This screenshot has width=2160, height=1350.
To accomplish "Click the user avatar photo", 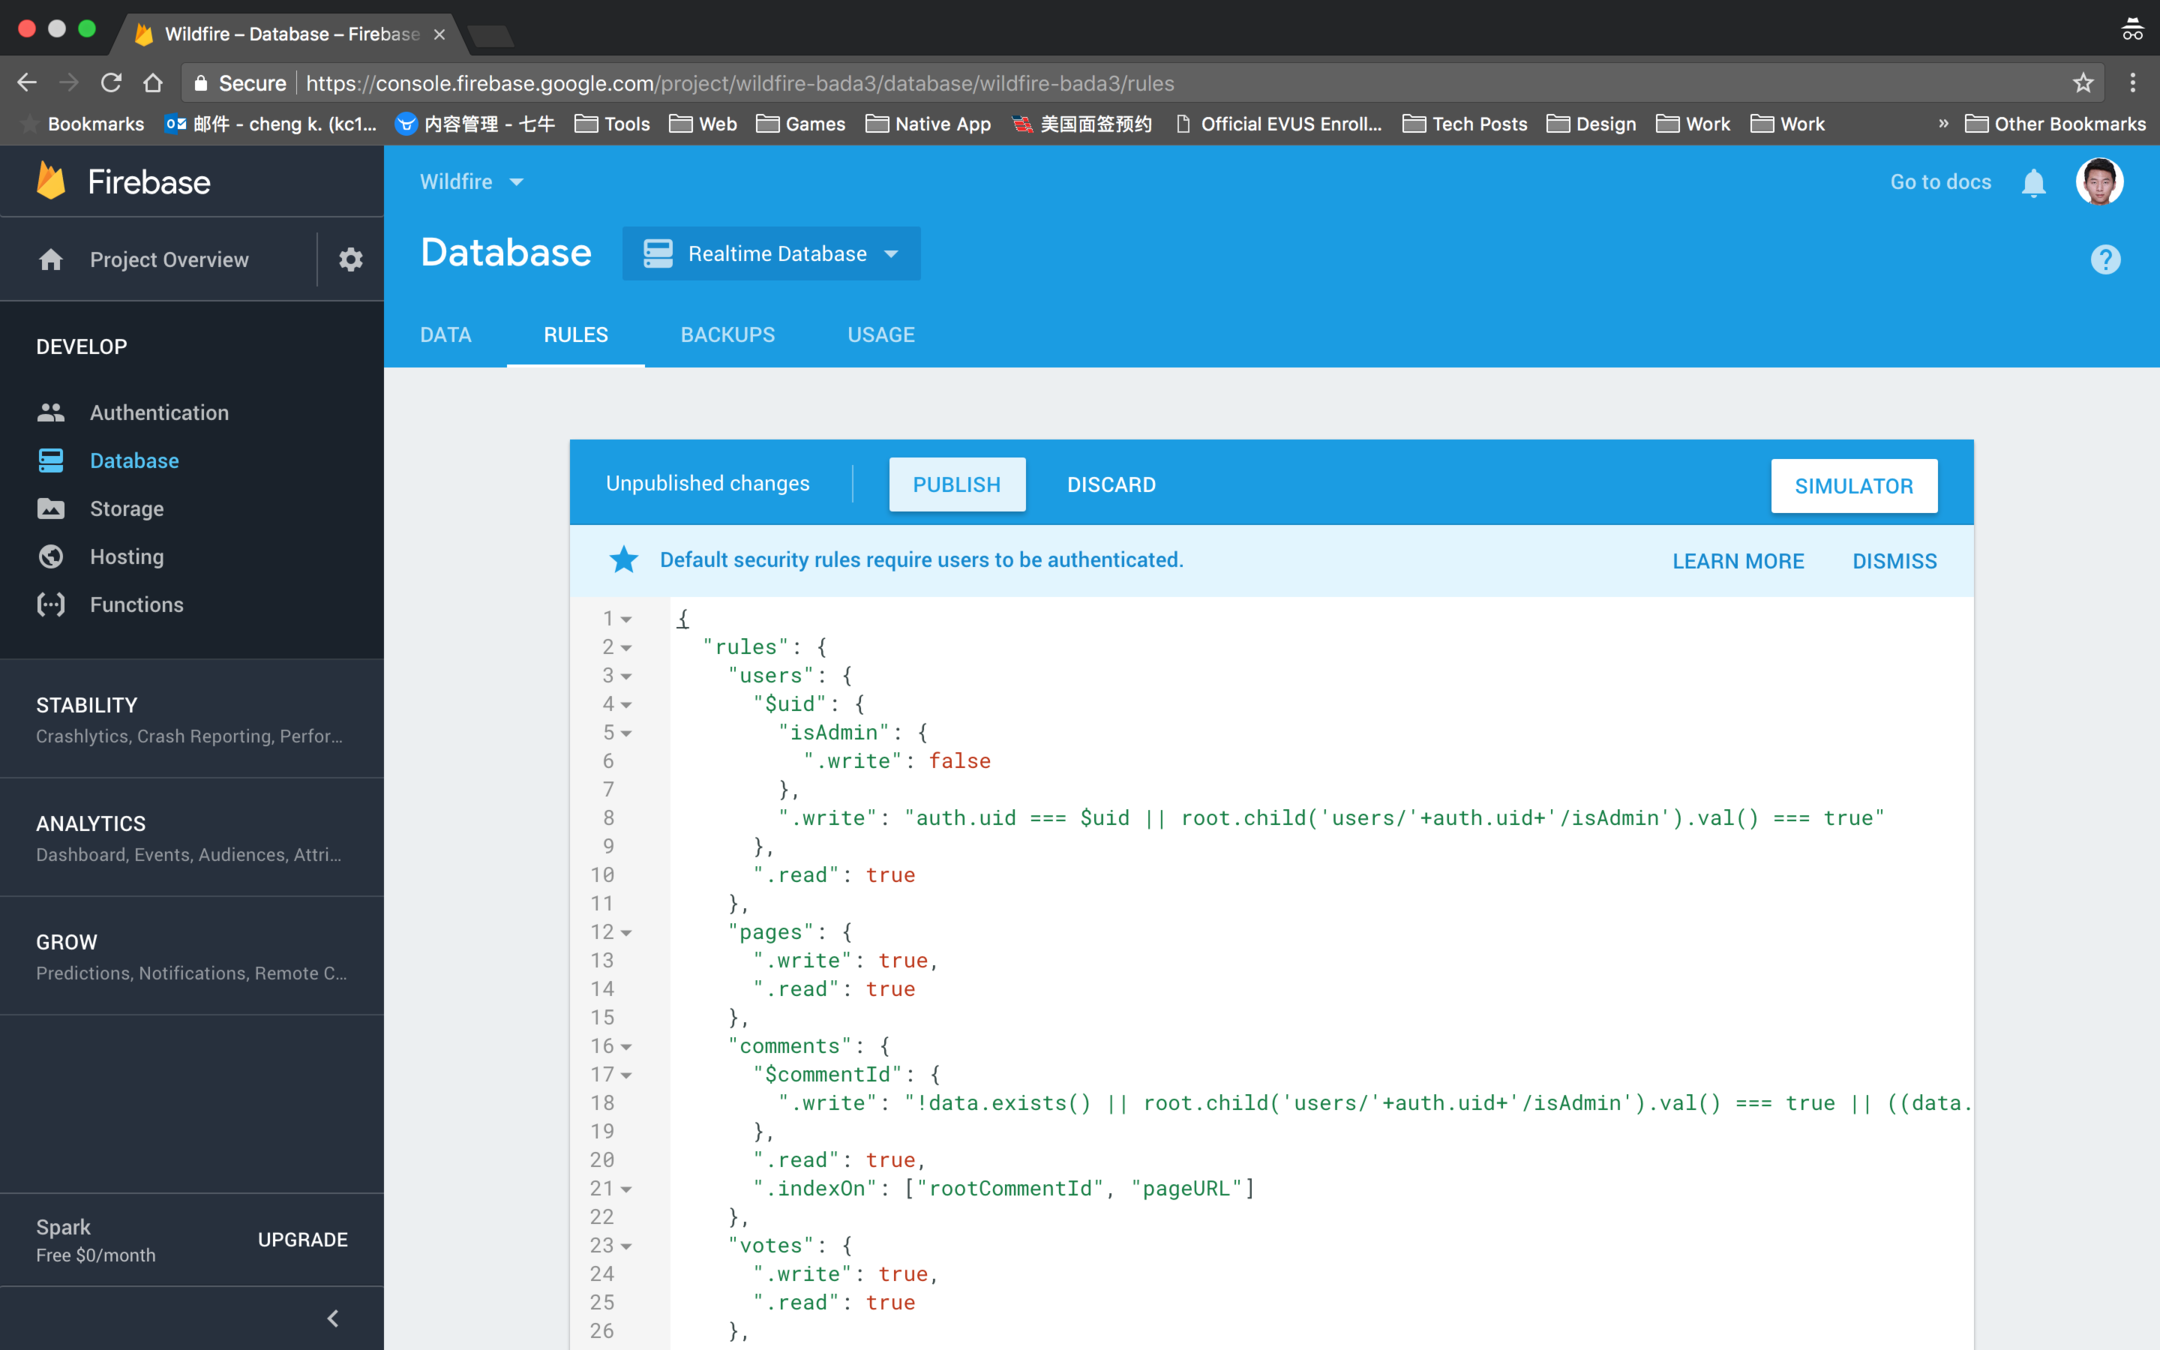I will 2099,182.
